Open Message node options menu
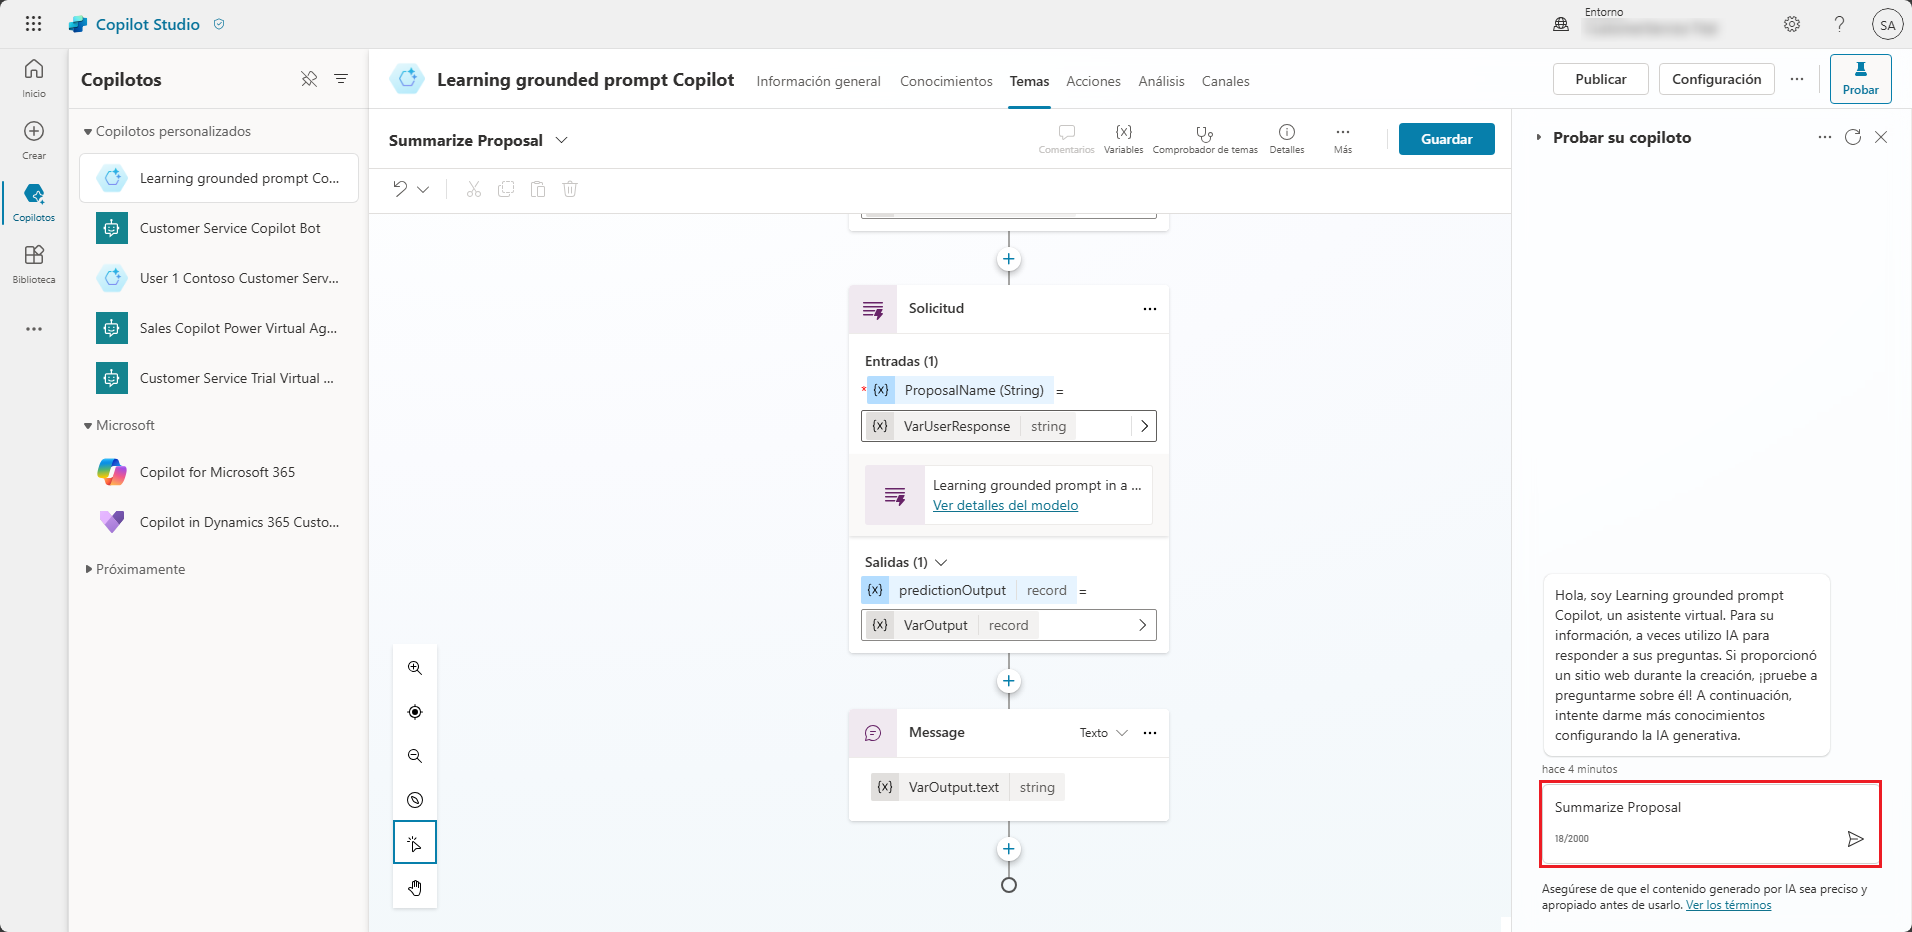This screenshot has width=1912, height=932. pos(1150,733)
